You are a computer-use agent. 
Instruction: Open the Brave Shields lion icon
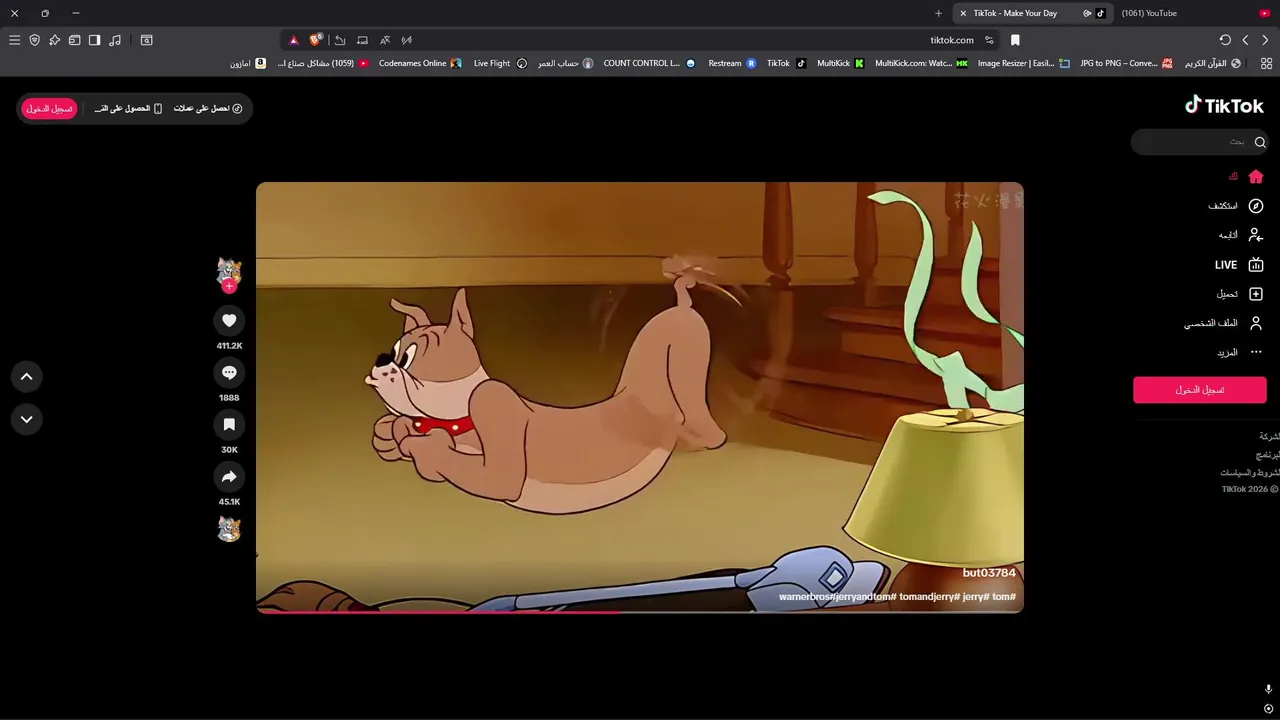(316, 40)
